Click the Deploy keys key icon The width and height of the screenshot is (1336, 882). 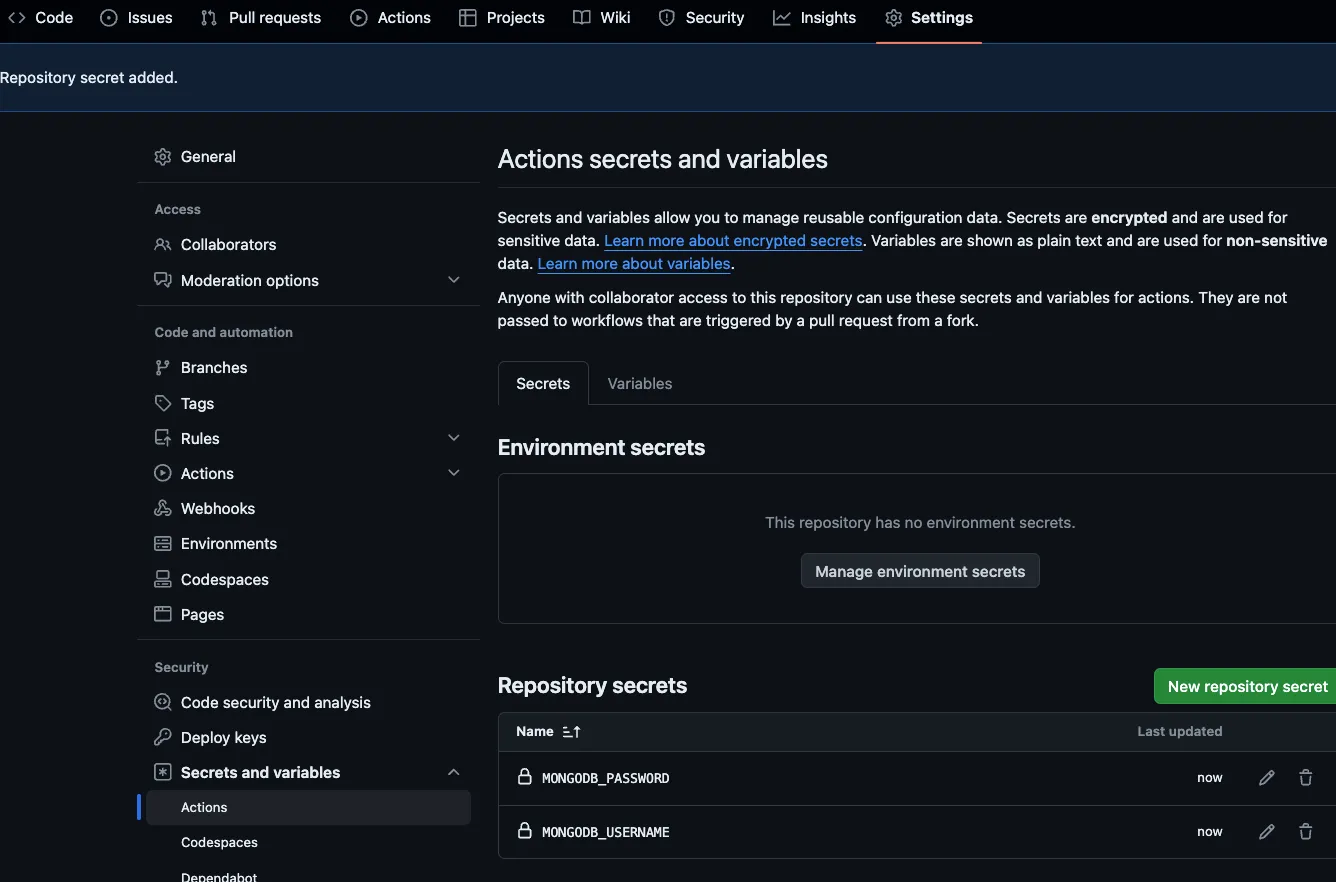[163, 738]
